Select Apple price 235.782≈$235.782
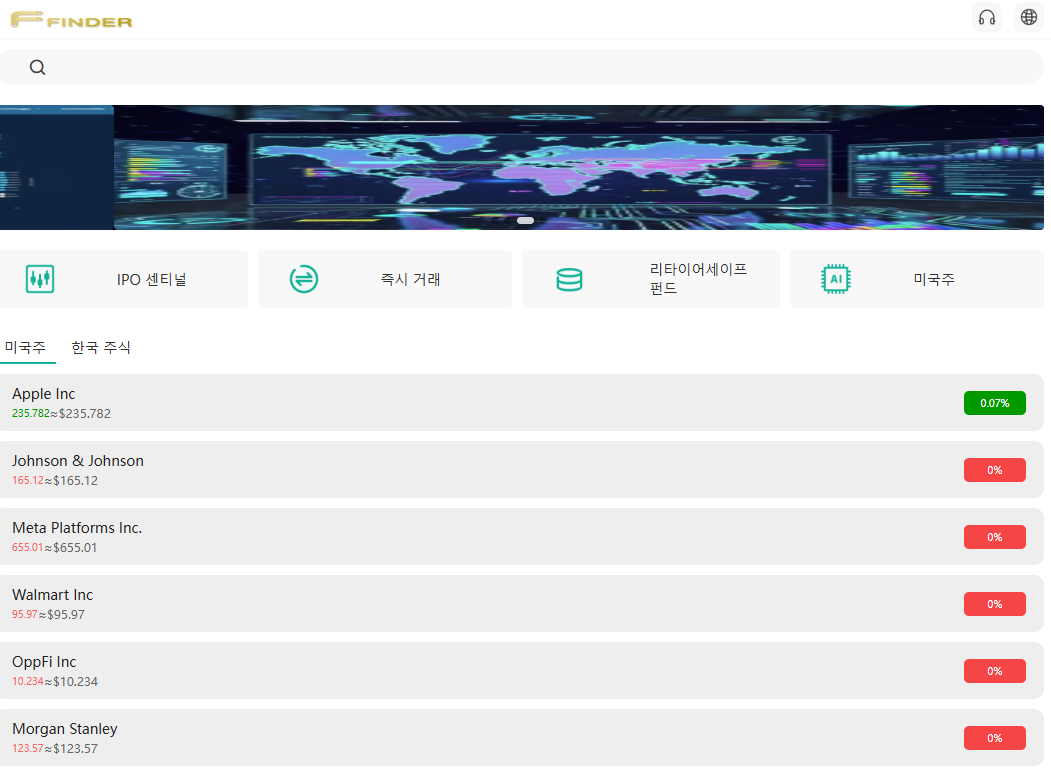Viewport: 1051px width, 772px height. (x=61, y=413)
